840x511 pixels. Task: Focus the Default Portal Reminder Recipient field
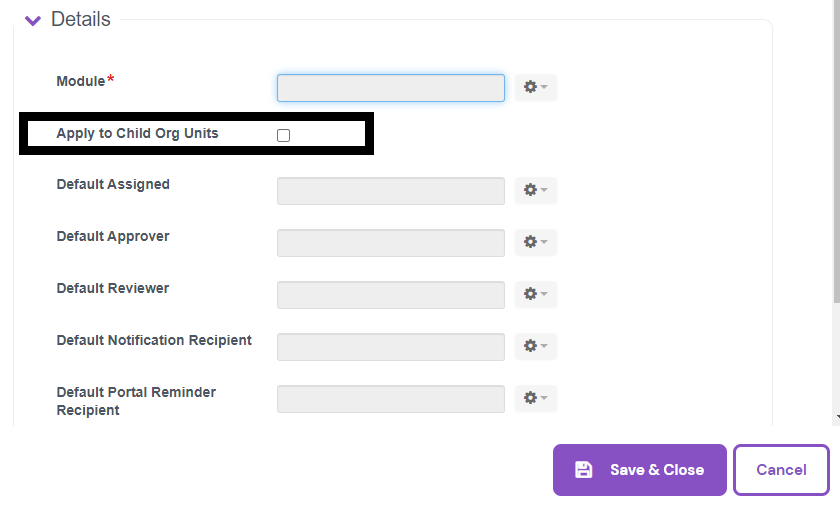tap(390, 398)
